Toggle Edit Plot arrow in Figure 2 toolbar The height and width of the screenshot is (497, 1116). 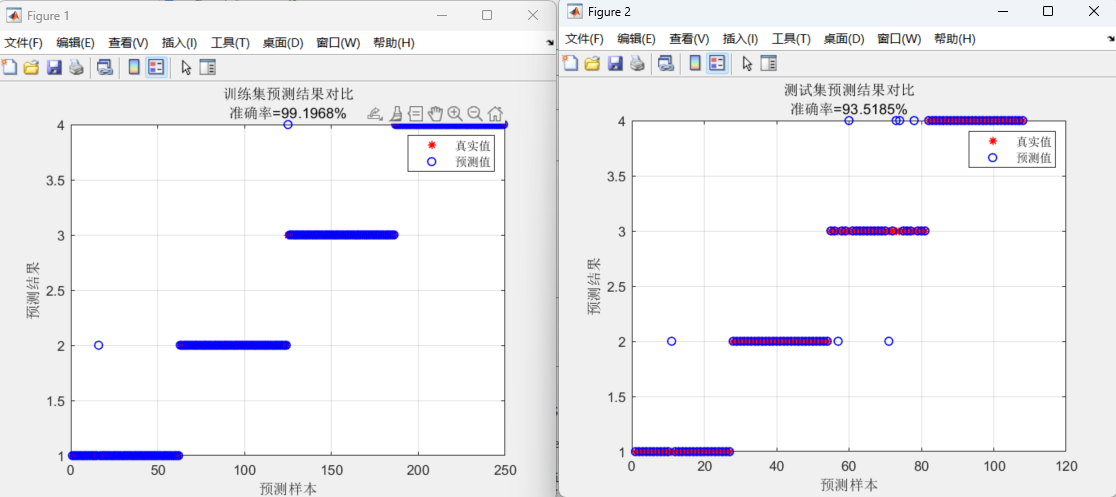pyautogui.click(x=746, y=63)
